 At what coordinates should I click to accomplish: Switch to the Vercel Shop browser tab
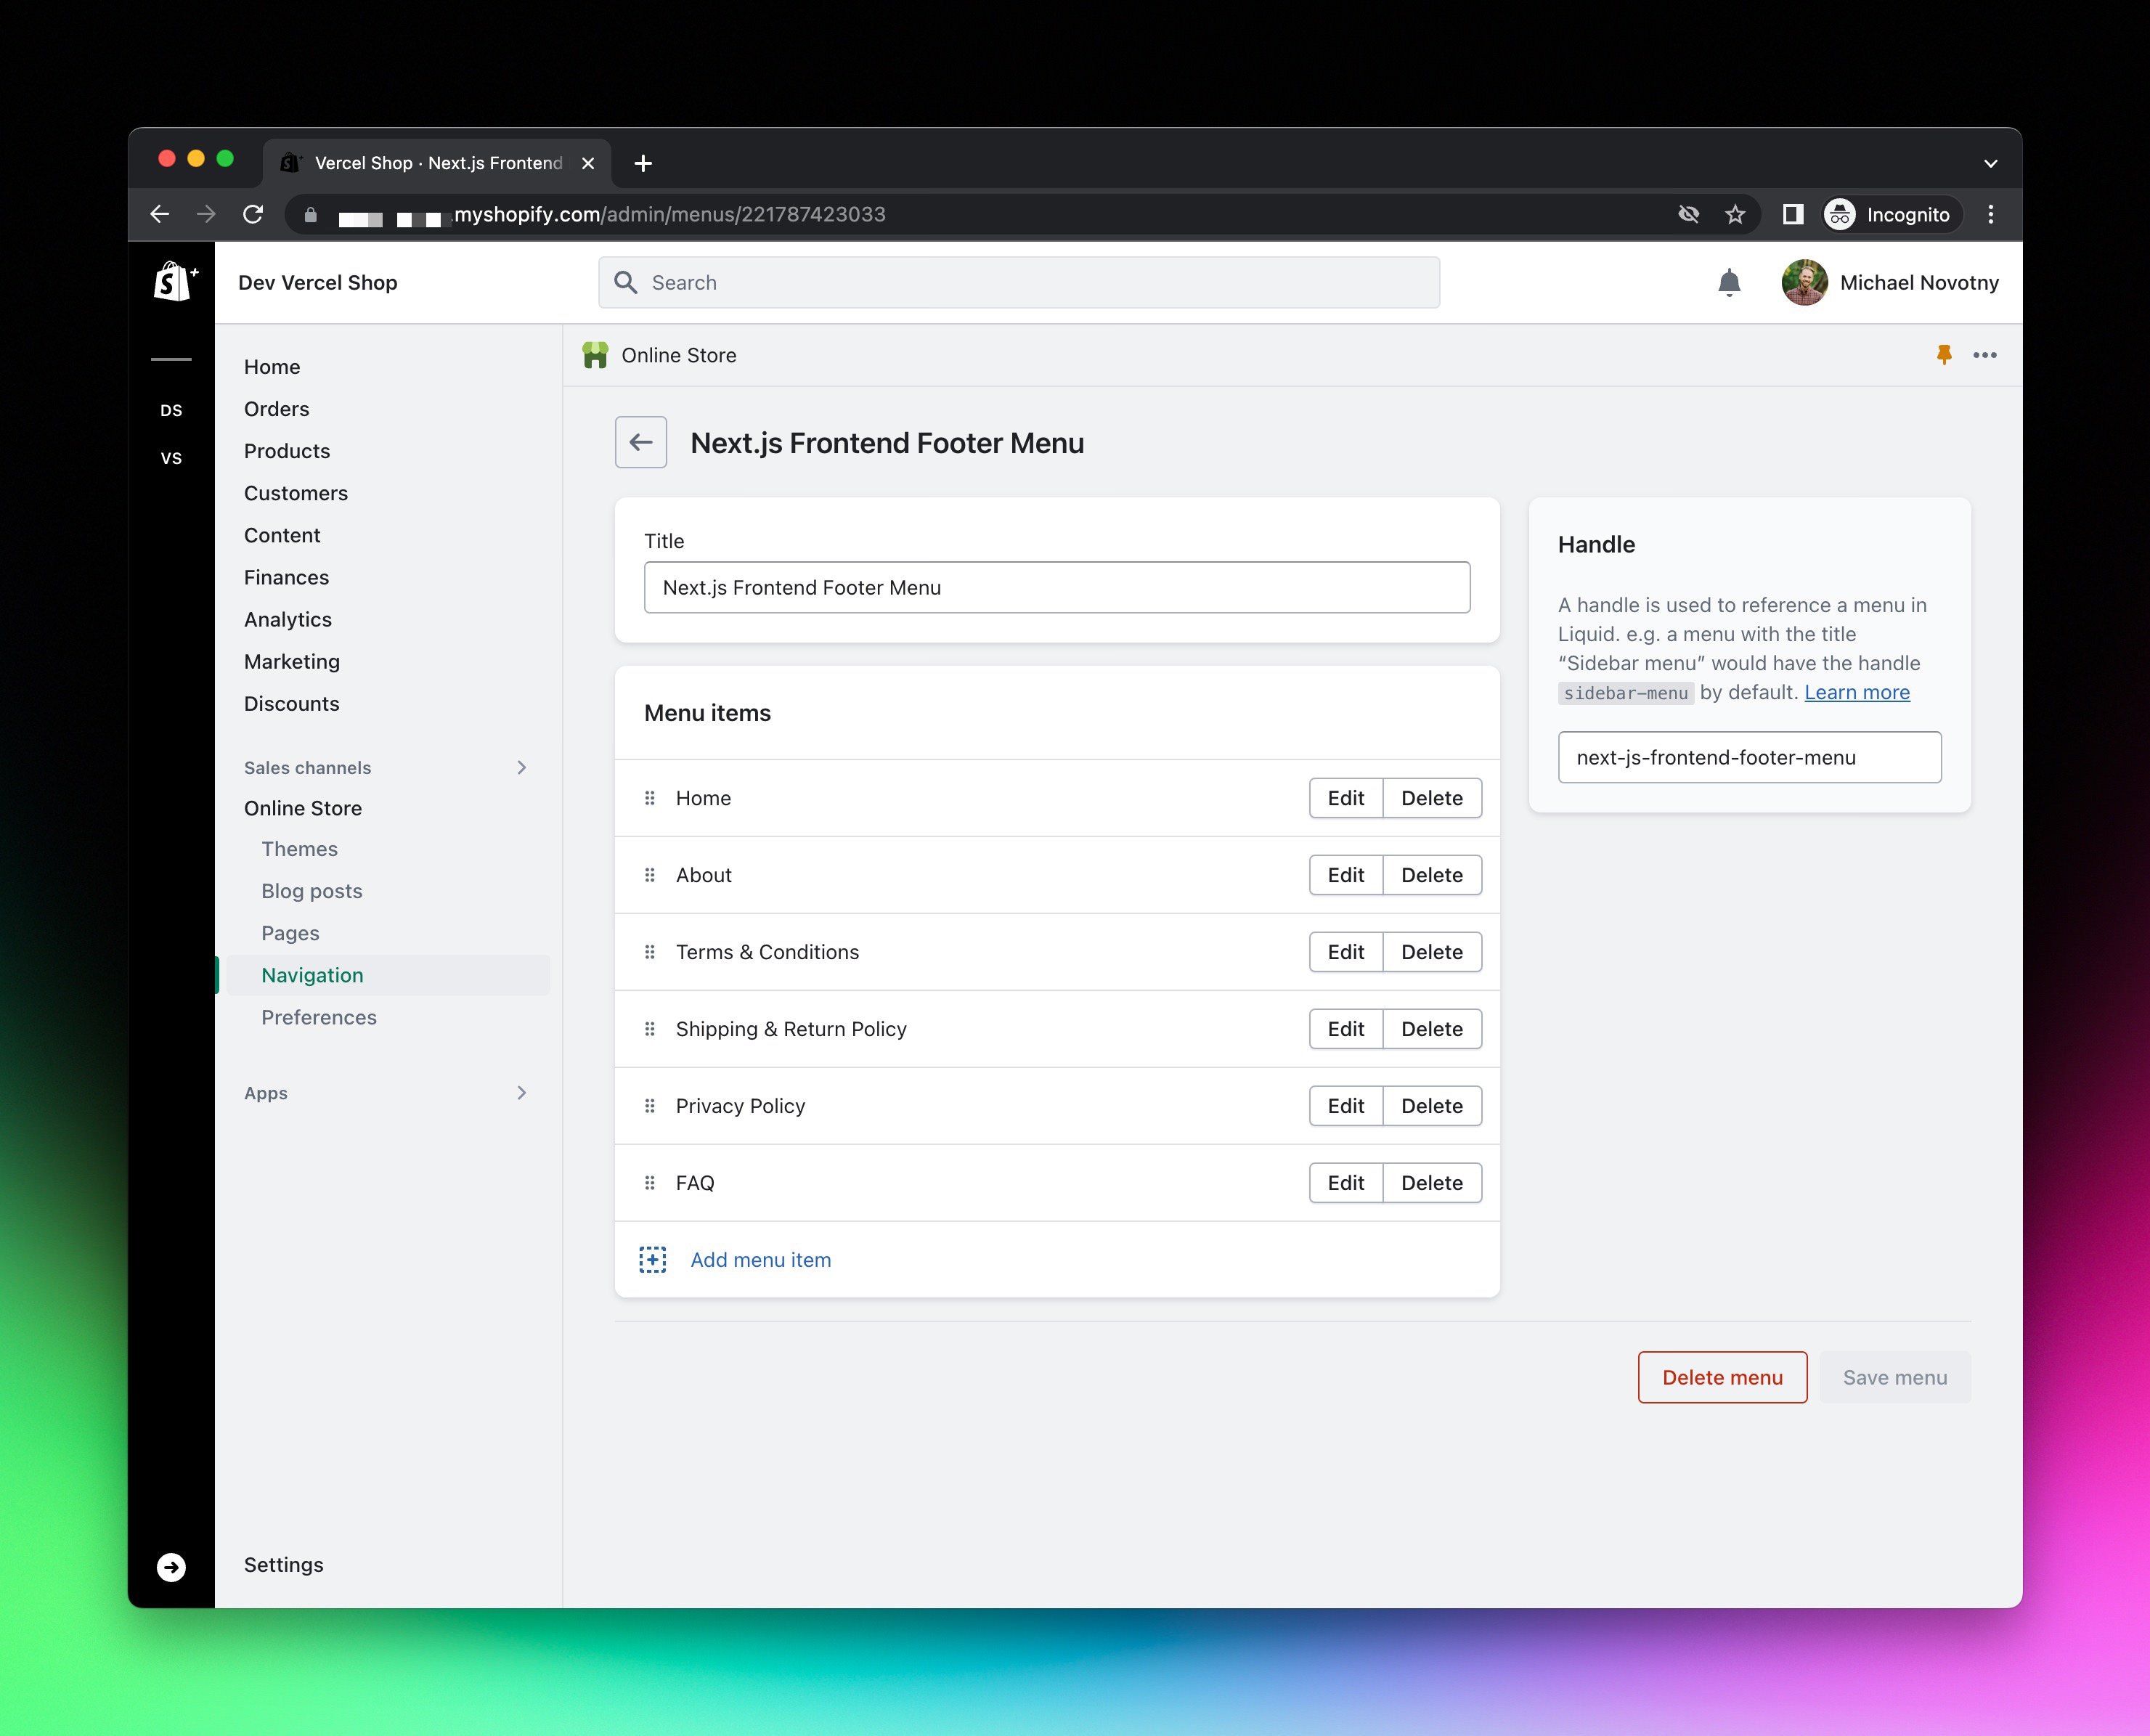[438, 163]
